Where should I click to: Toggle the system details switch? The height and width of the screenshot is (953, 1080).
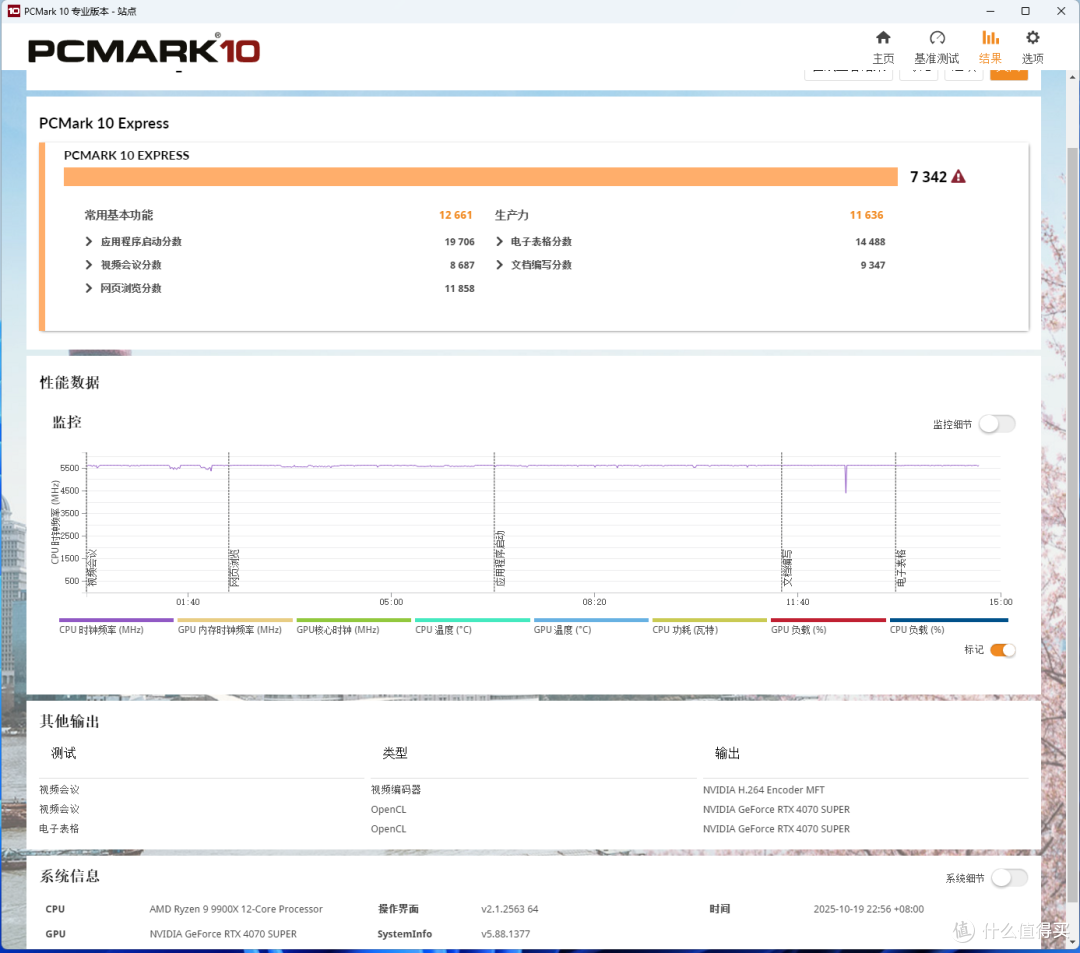[1010, 878]
